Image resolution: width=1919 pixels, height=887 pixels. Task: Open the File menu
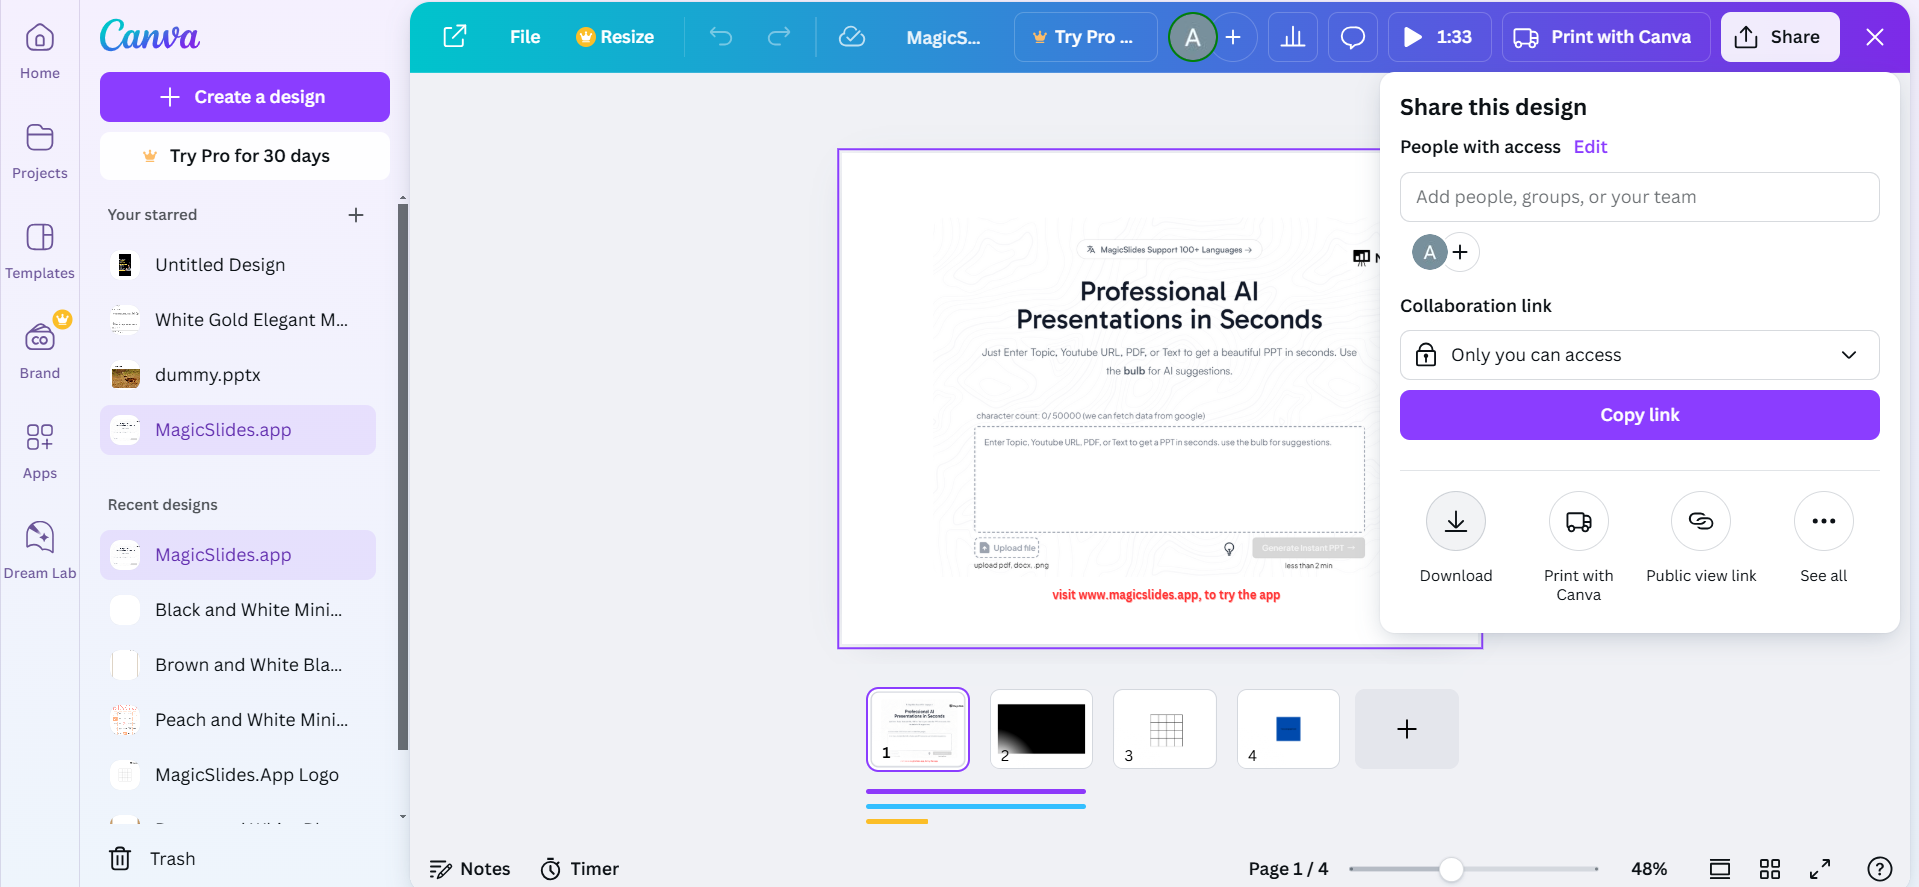(x=525, y=37)
